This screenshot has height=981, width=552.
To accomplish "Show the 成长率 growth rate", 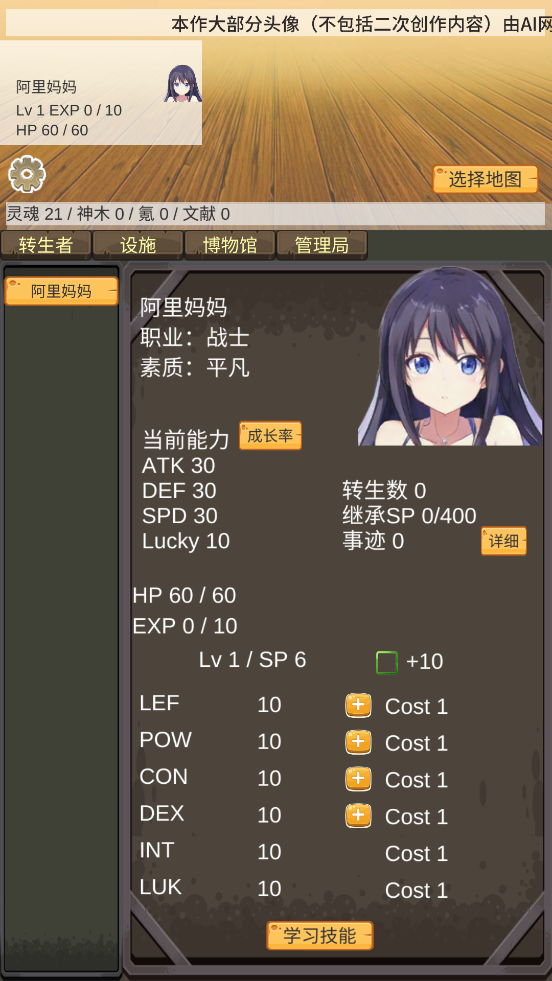I will click(270, 435).
